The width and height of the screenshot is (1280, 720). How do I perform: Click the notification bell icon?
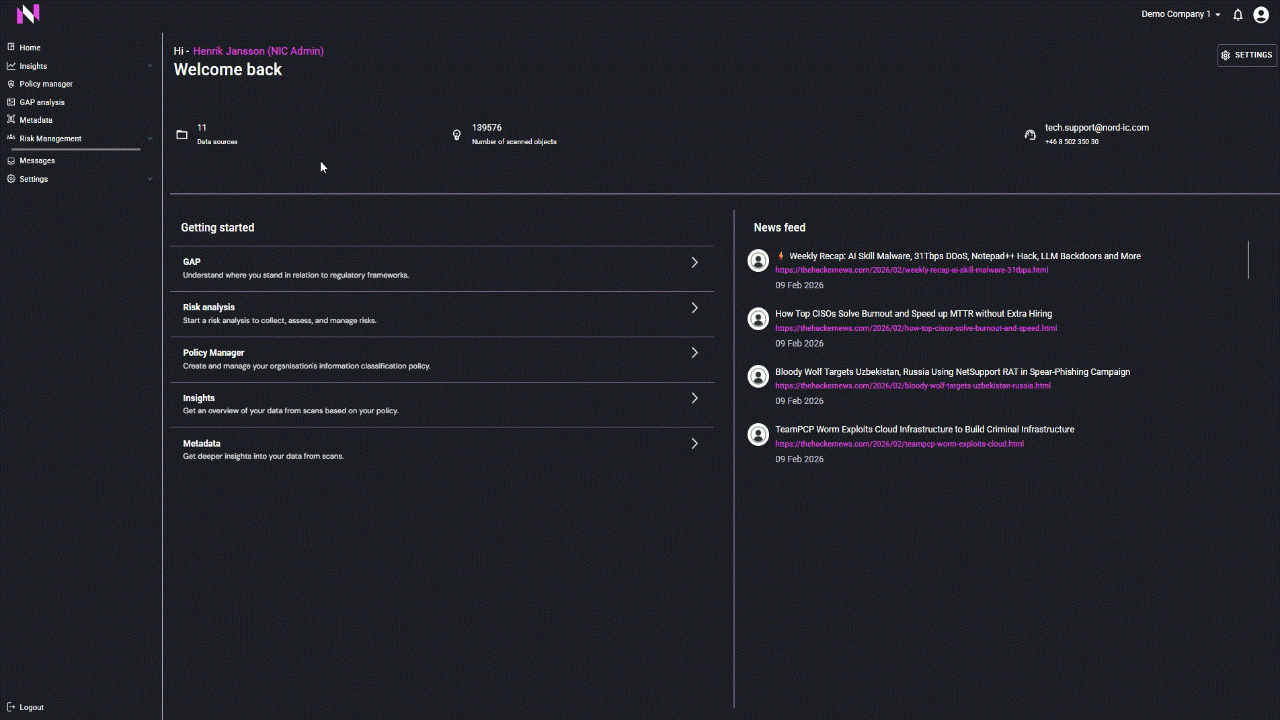[1238, 15]
